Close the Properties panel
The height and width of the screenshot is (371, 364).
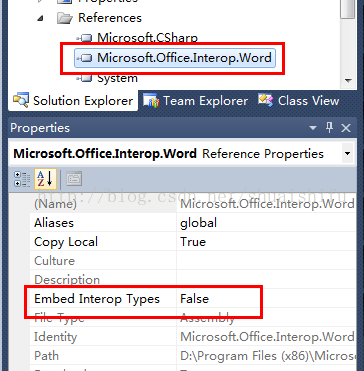click(346, 128)
